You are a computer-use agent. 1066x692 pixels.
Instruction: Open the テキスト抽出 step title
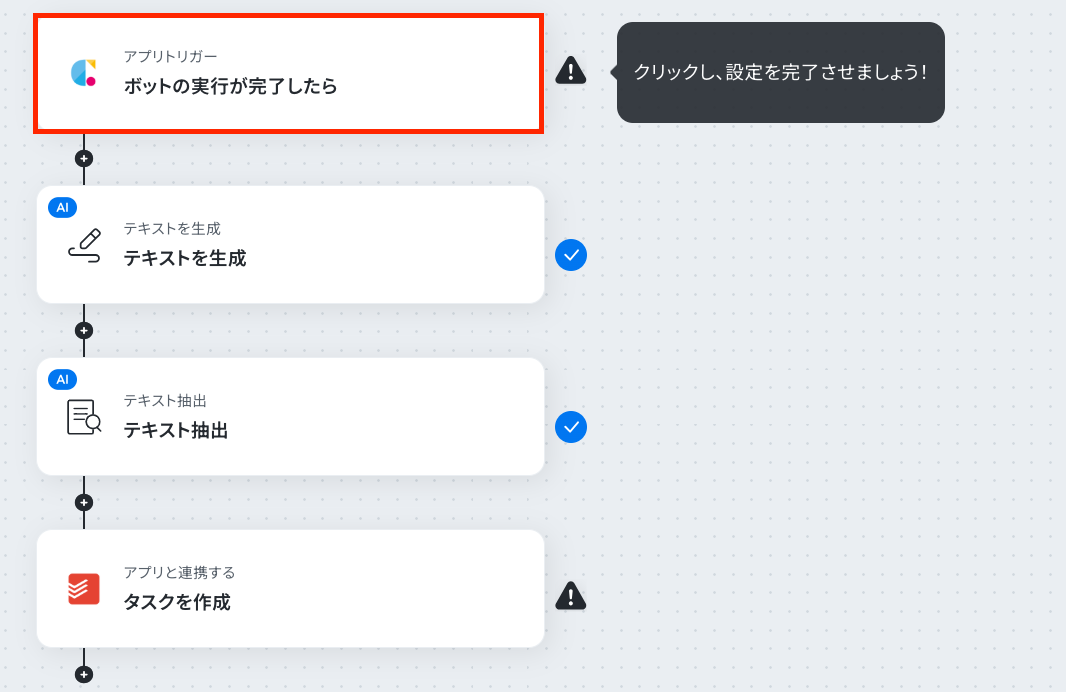coord(175,430)
